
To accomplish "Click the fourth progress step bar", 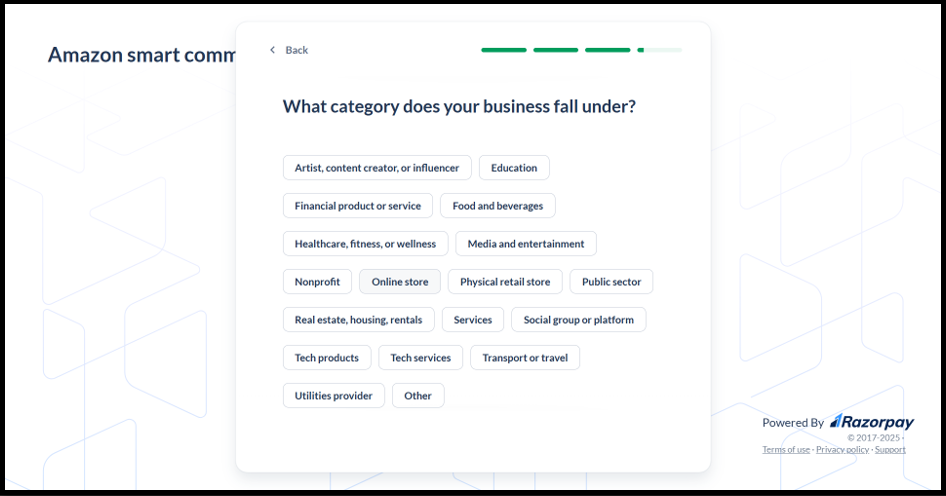I will (659, 50).
